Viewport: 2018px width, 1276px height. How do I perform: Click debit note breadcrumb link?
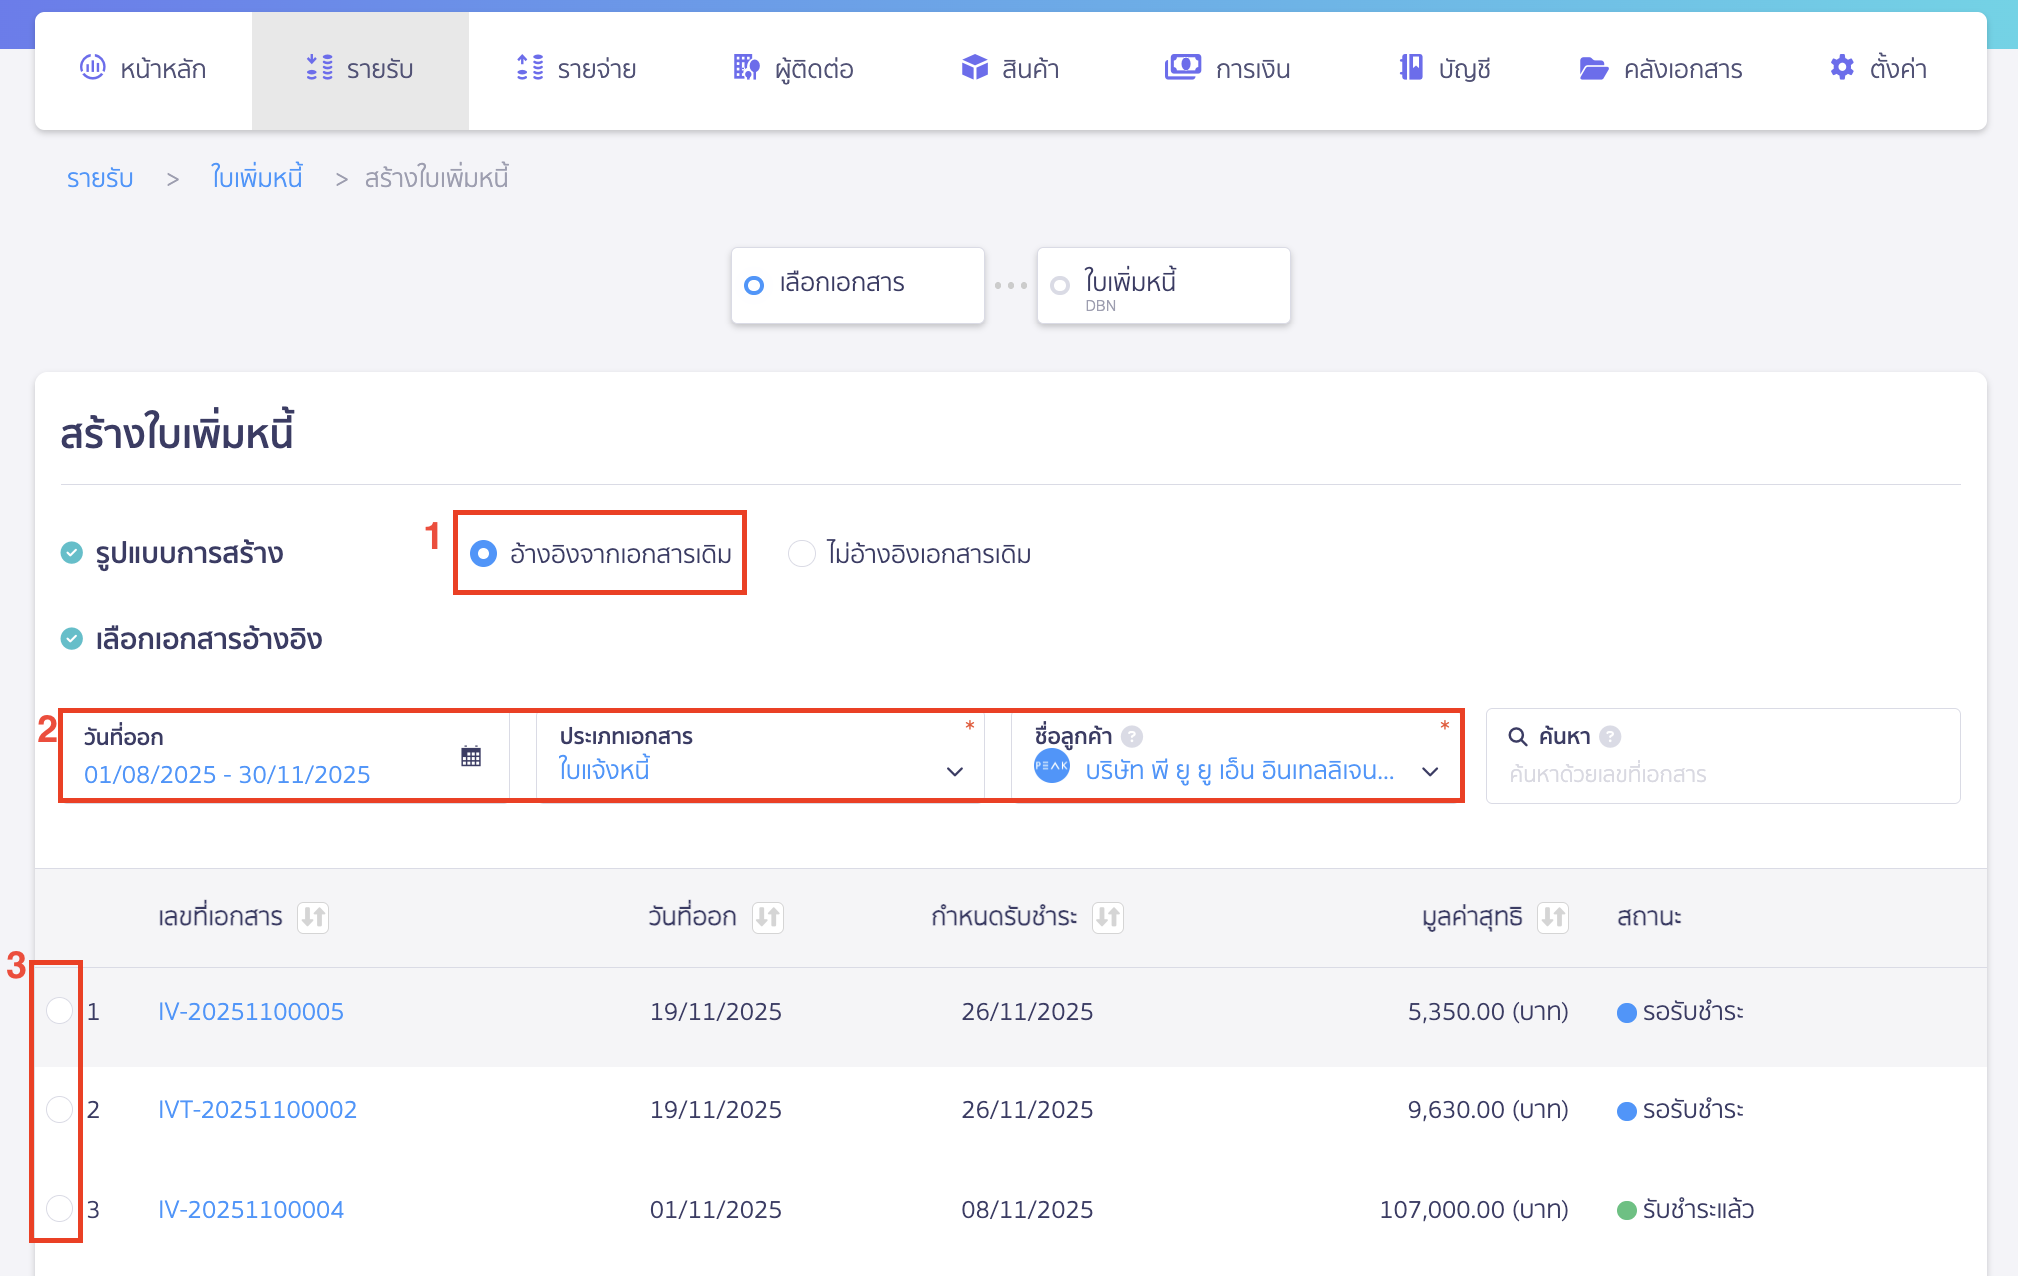click(x=256, y=178)
